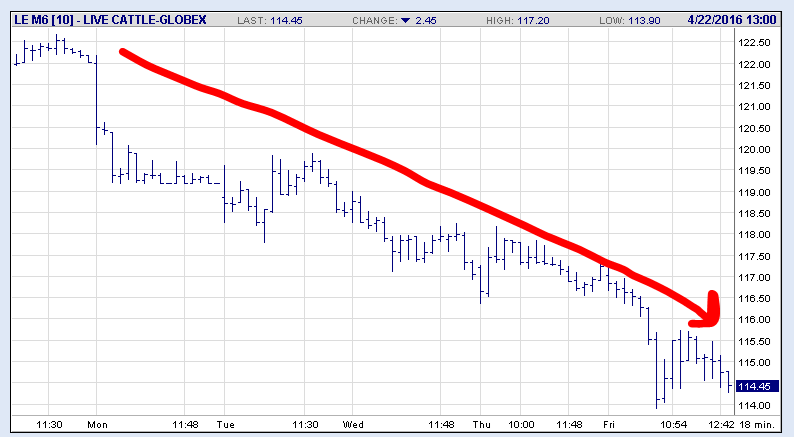
Task: Click the 122.50 price axis label
Action: pos(754,43)
